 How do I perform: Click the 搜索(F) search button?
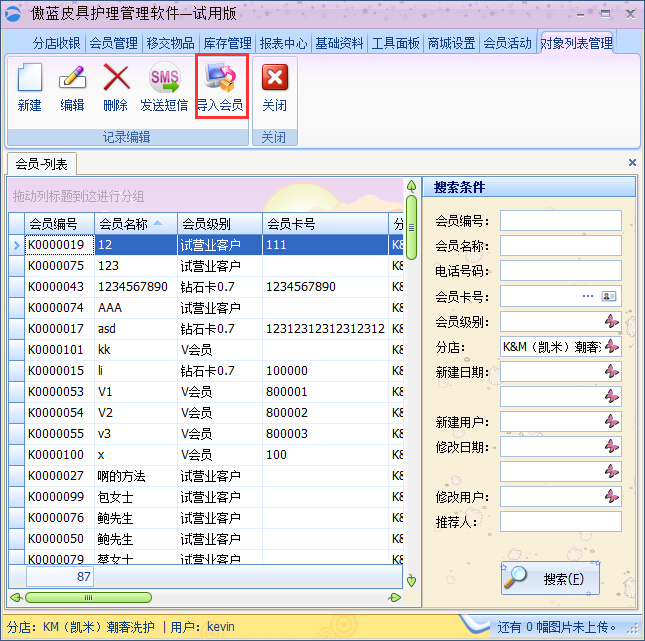(551, 578)
